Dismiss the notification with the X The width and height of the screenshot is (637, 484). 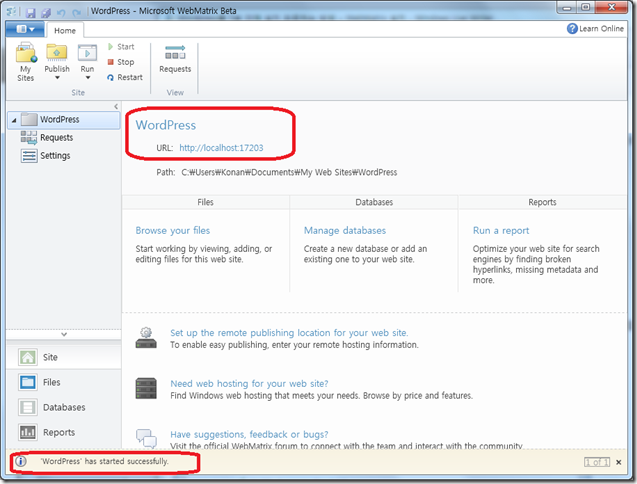coord(619,462)
